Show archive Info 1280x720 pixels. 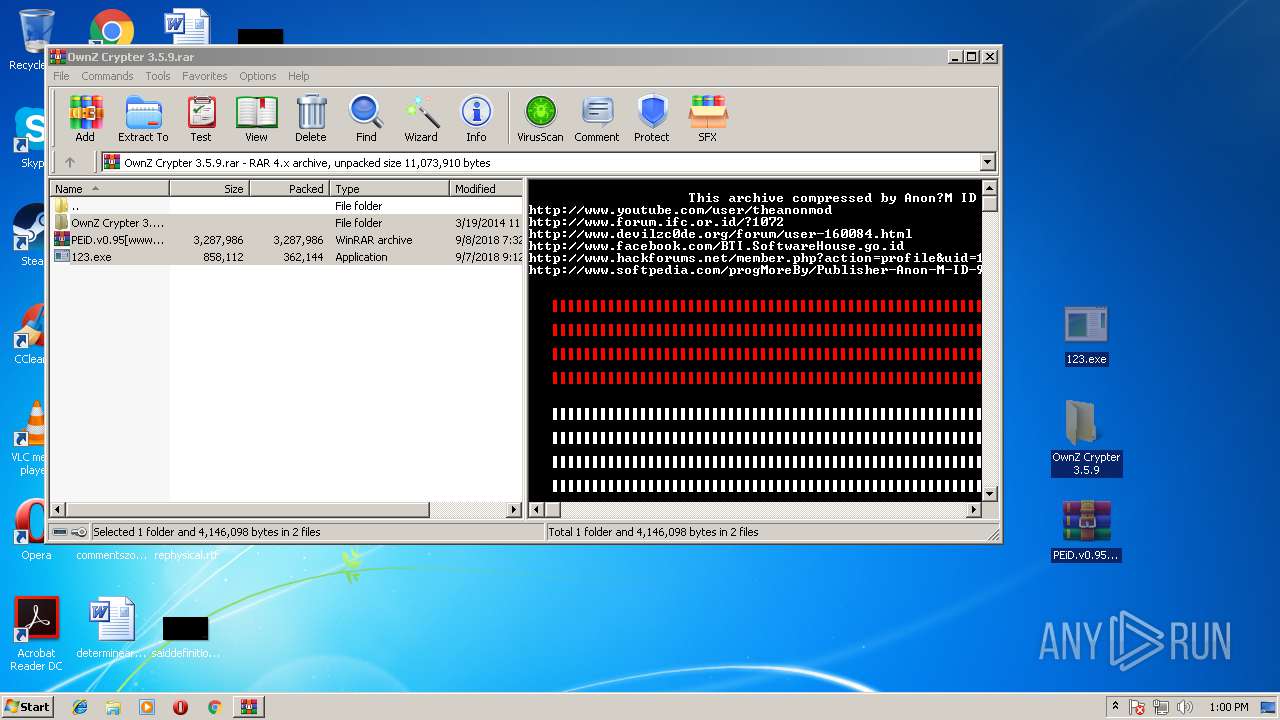tap(476, 119)
